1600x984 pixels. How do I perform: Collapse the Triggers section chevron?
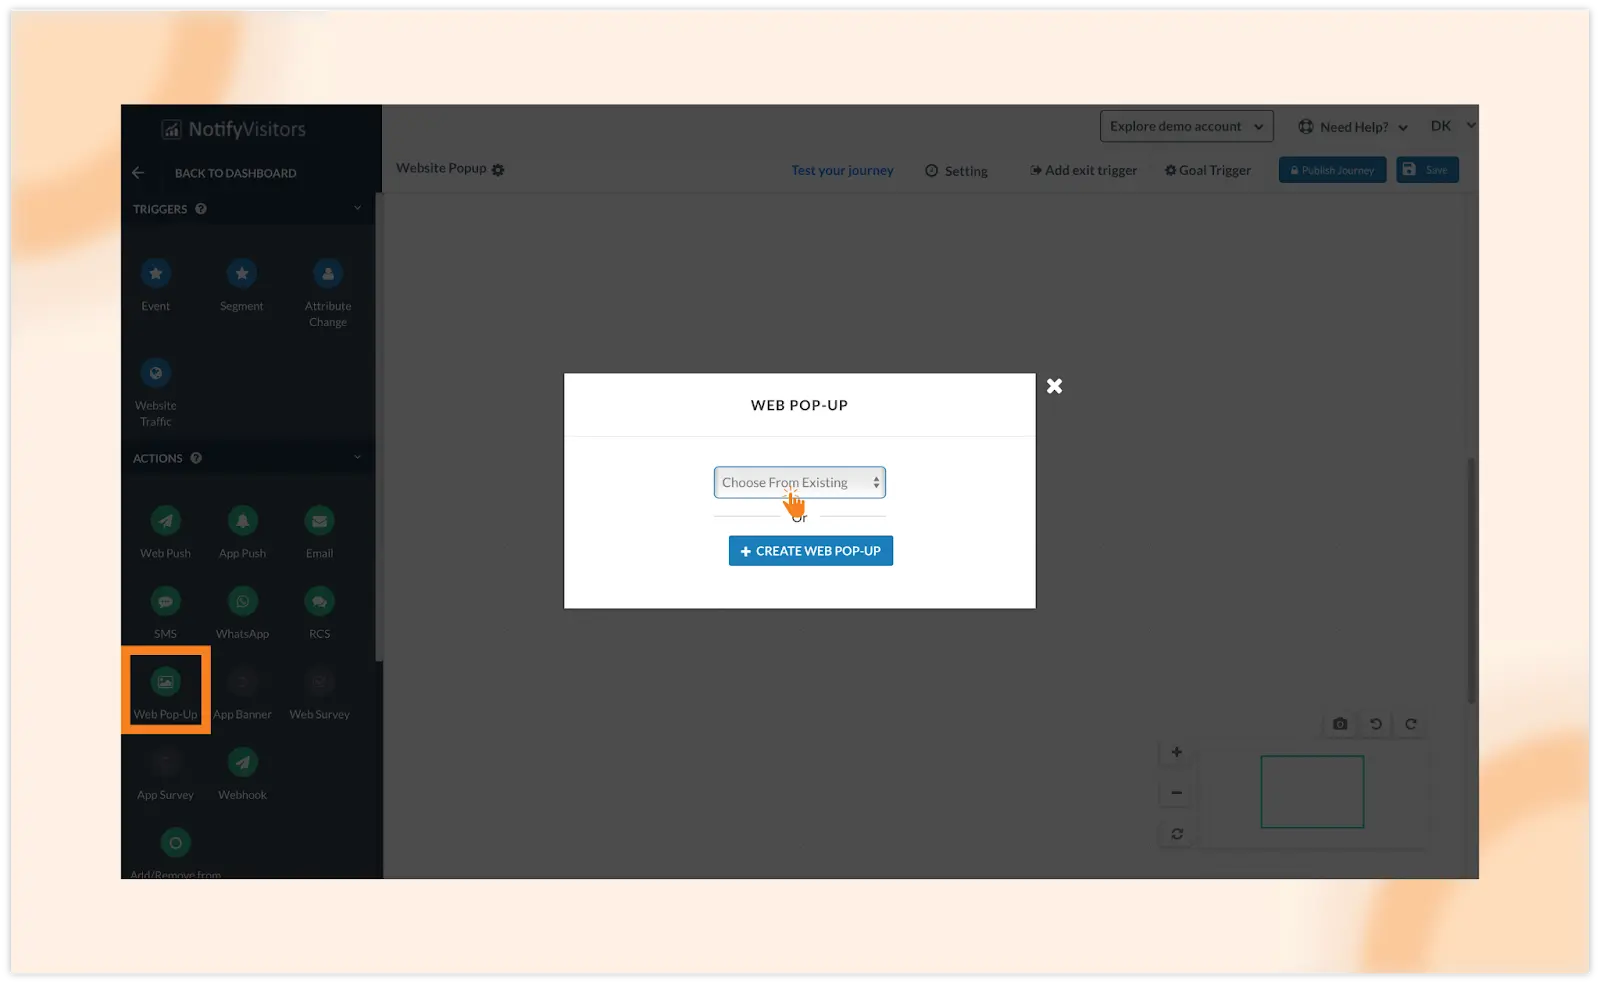(x=357, y=209)
